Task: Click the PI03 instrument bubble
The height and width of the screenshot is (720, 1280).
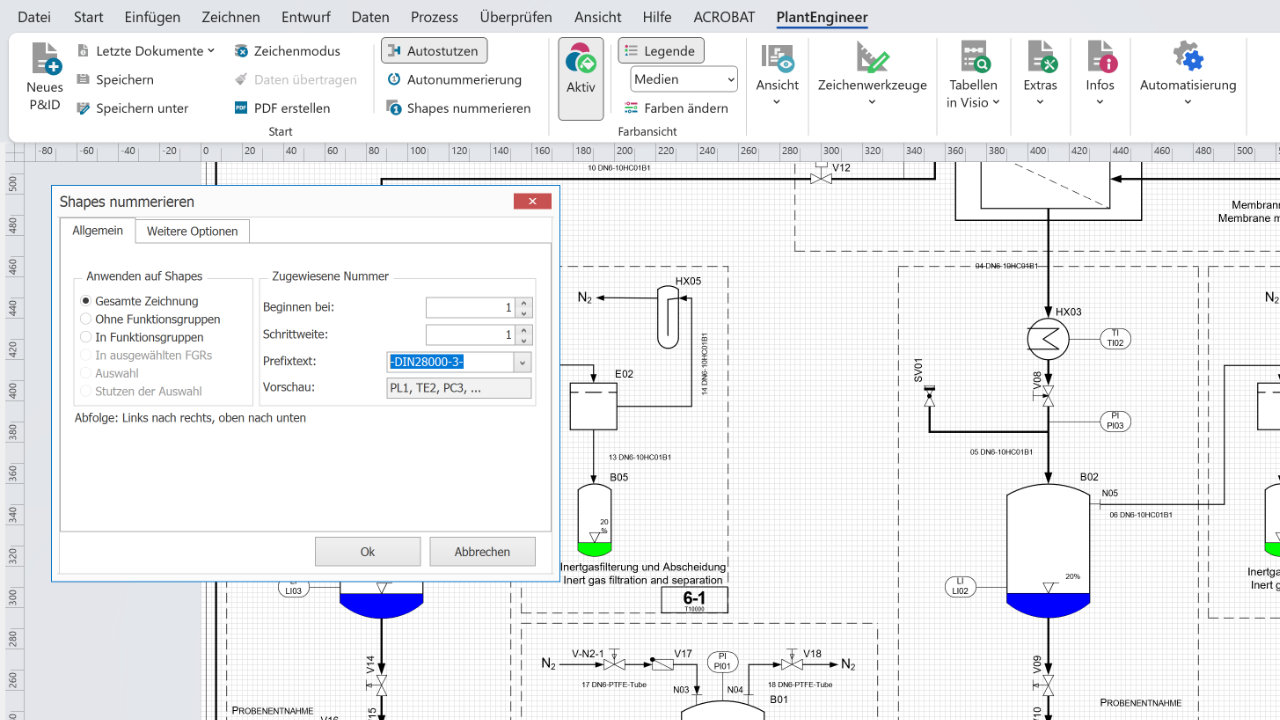Action: [x=1115, y=420]
